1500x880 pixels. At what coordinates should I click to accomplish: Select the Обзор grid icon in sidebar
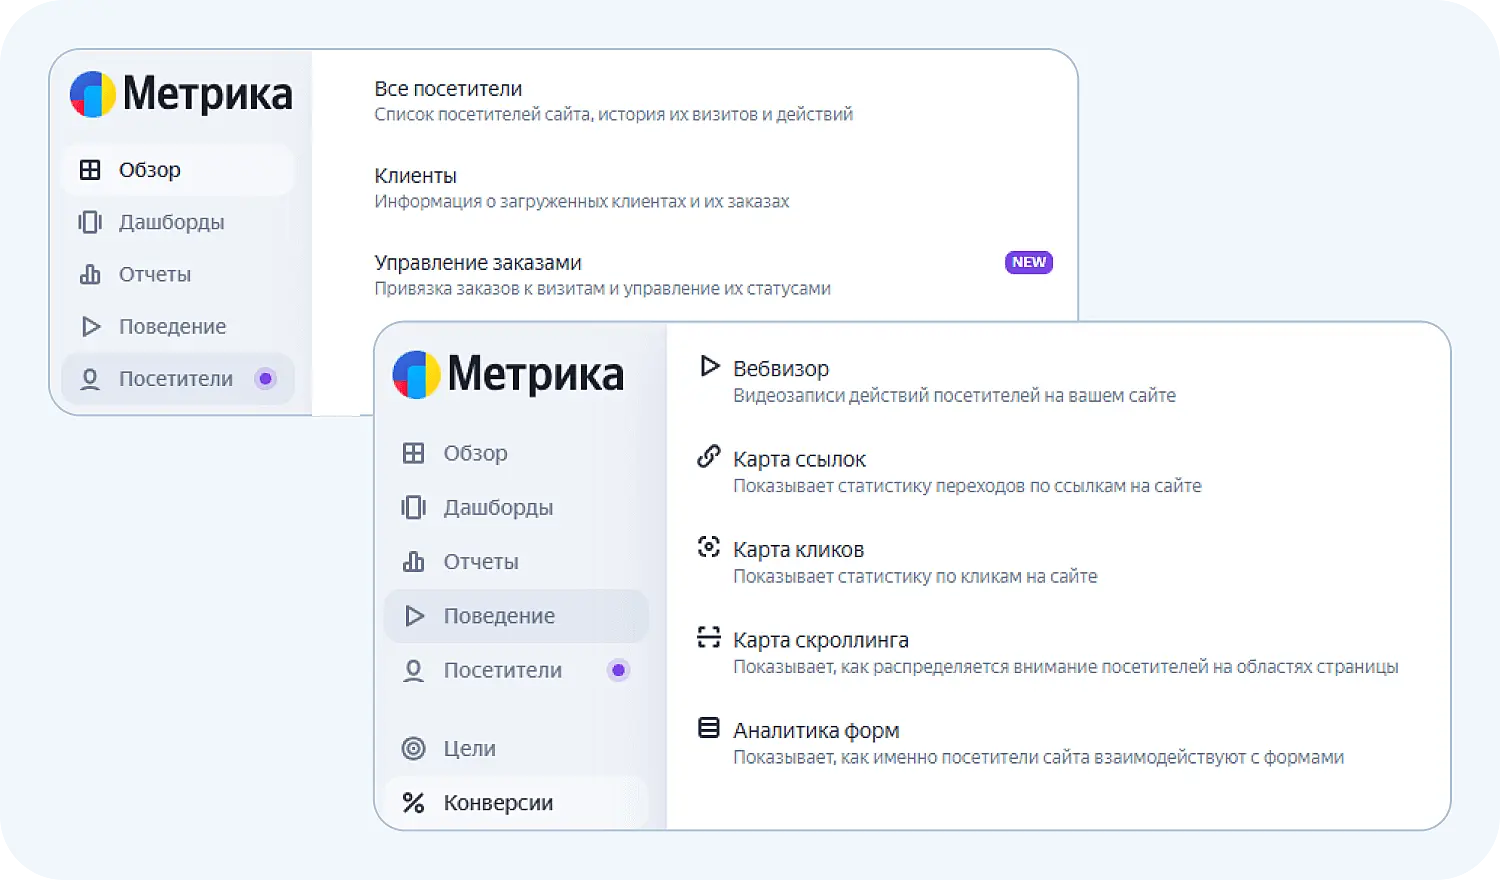tap(415, 452)
